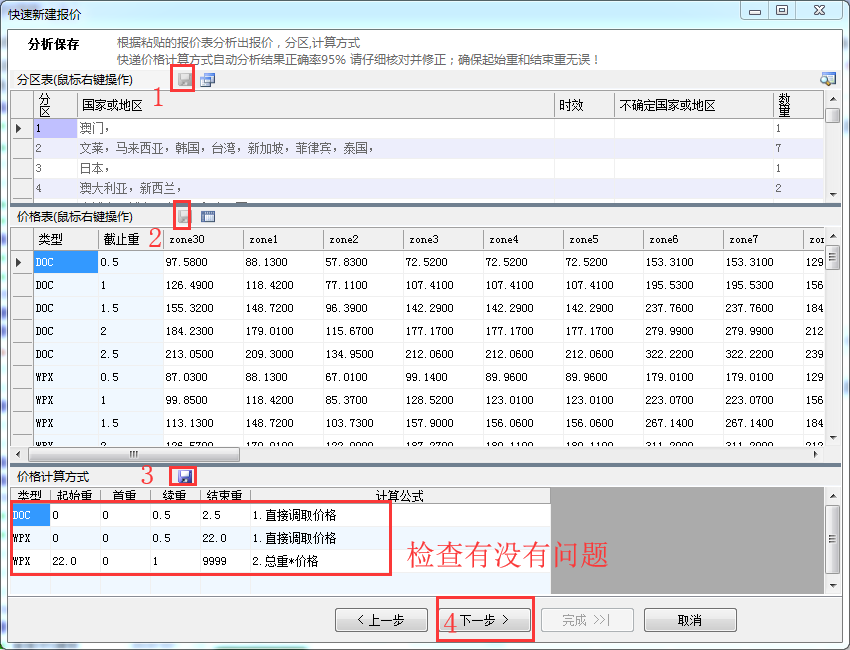Click the 结束重 cell showing 9999

coord(225,562)
